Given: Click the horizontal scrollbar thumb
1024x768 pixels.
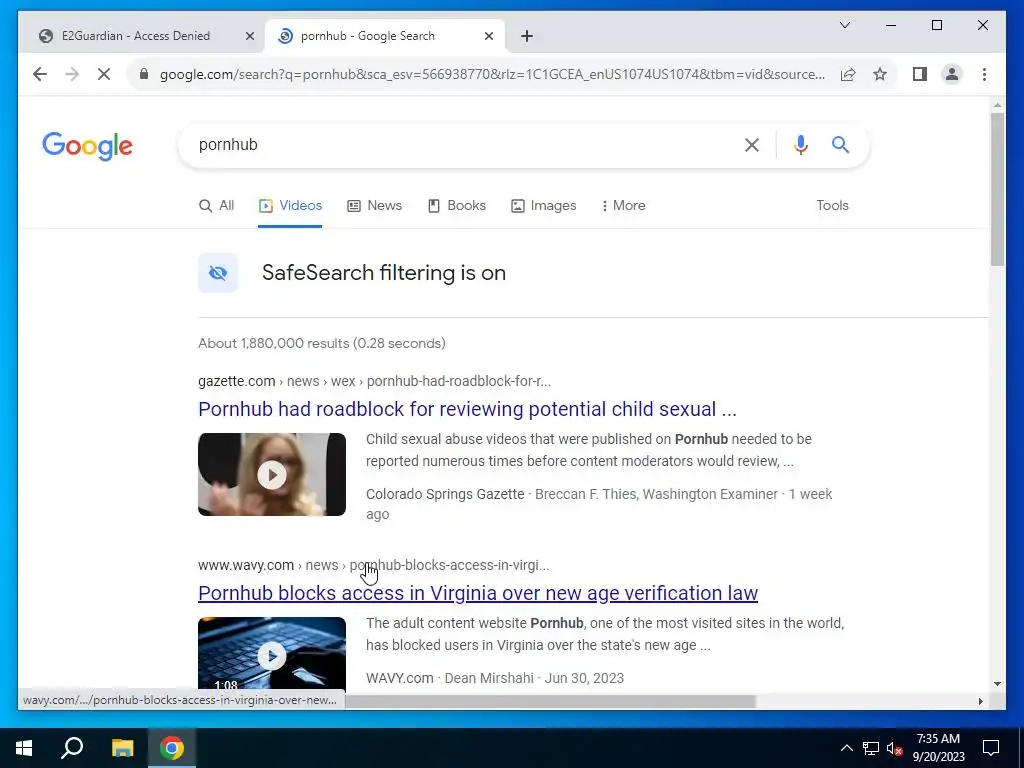Looking at the screenshot, I should (550, 701).
